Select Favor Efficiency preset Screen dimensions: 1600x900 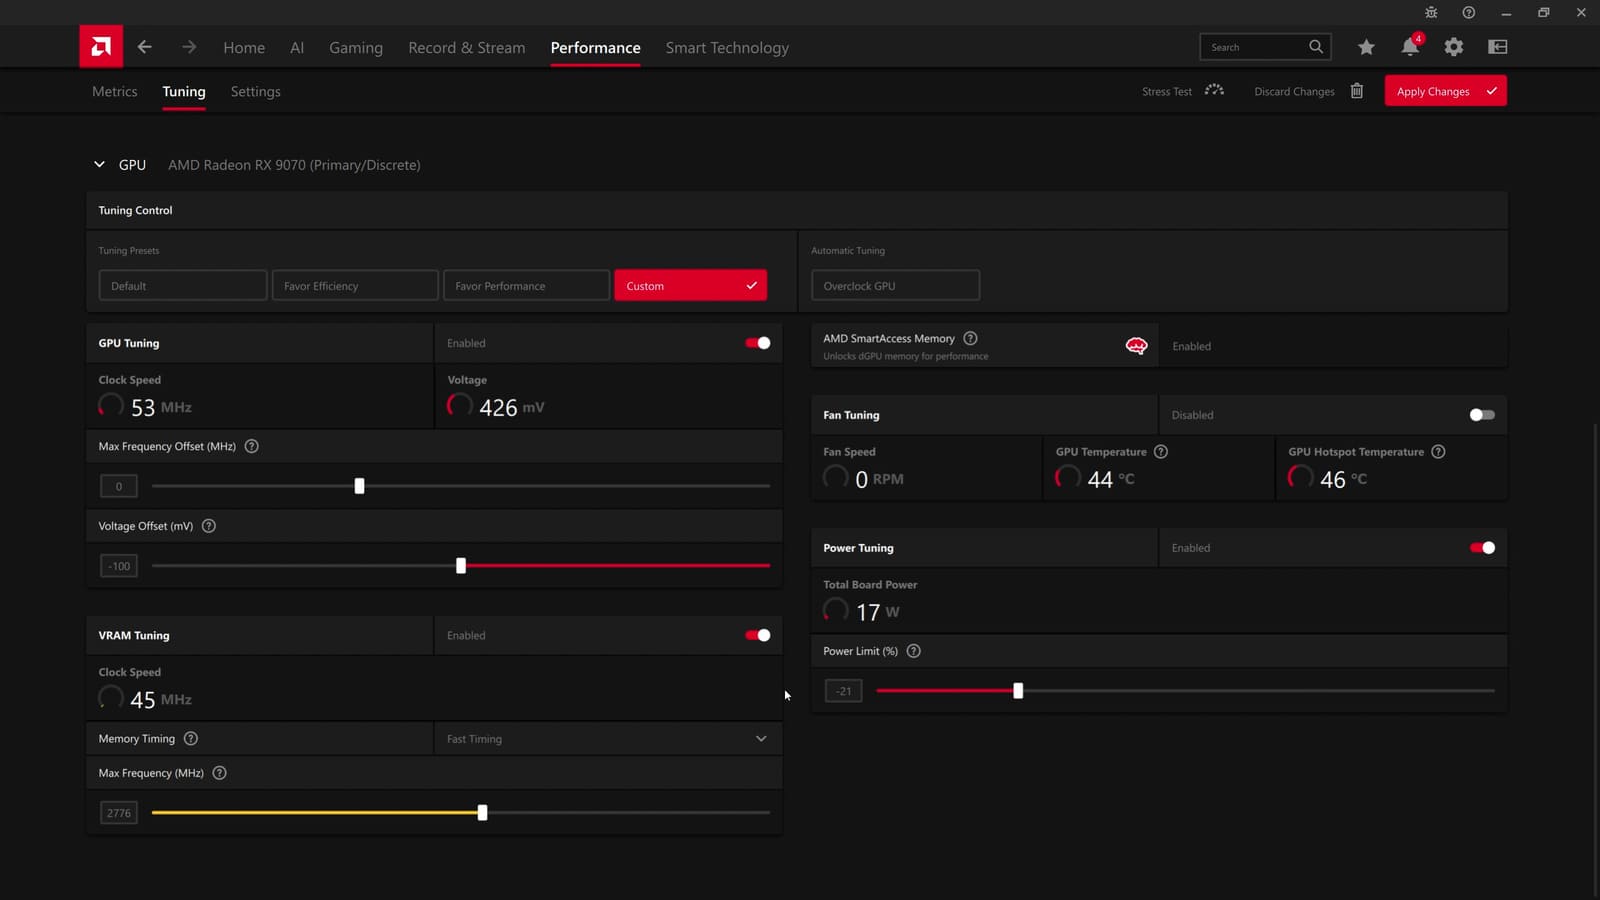pyautogui.click(x=355, y=285)
